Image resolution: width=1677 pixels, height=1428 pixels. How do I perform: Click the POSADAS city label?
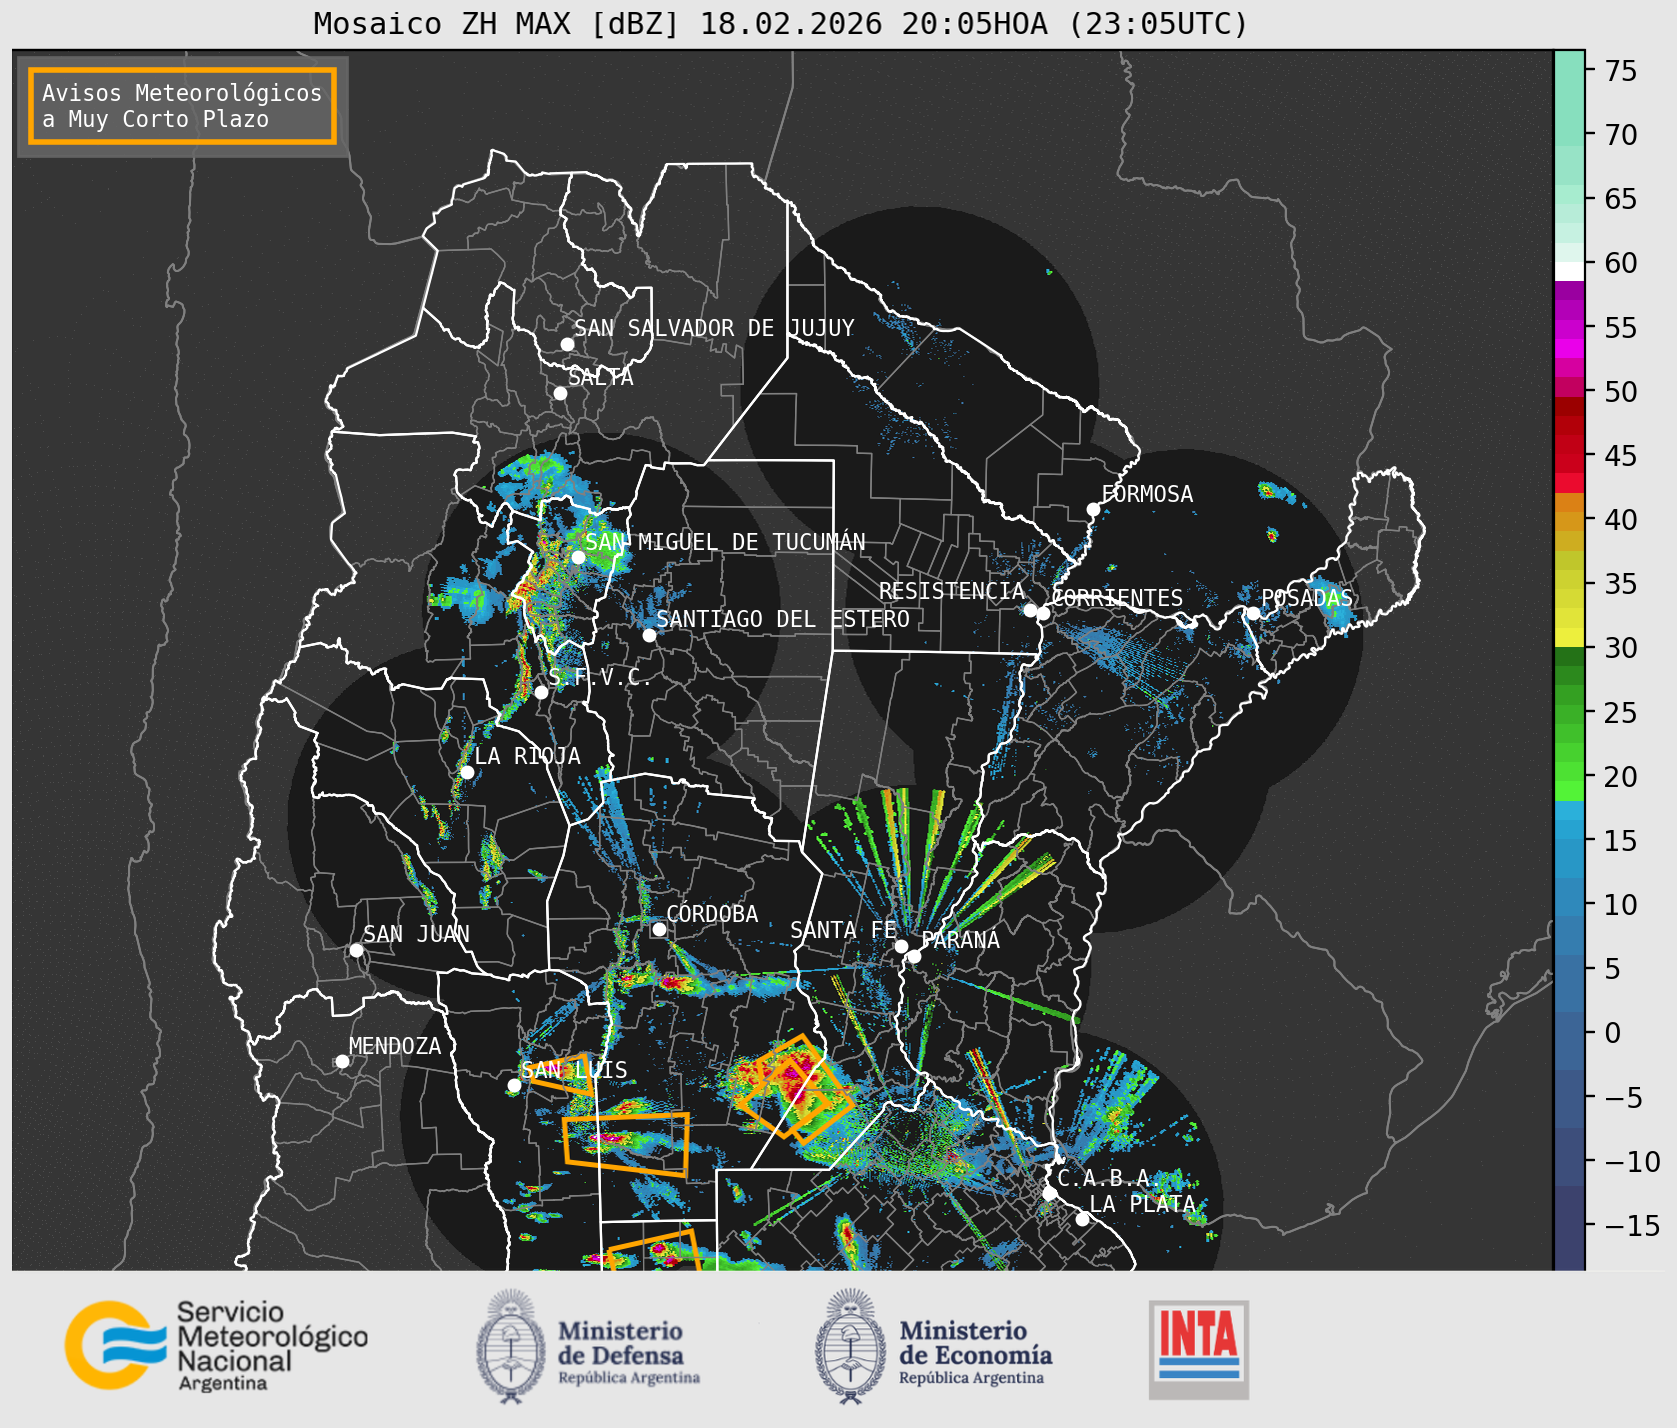(1307, 598)
